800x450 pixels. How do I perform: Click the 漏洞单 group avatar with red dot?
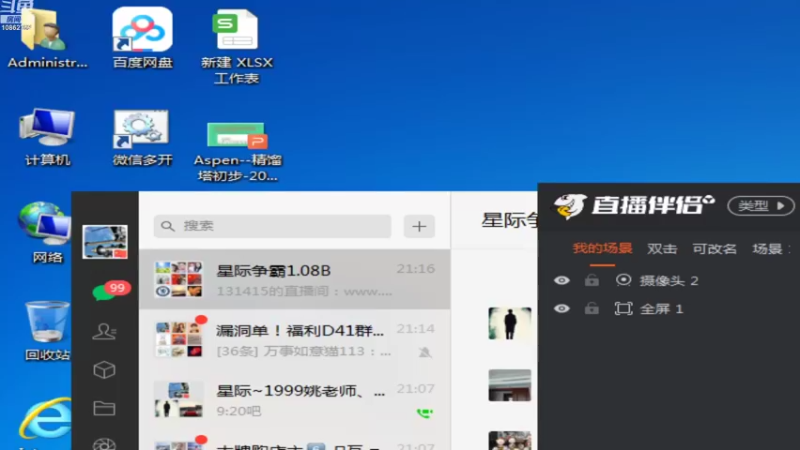pyautogui.click(x=178, y=339)
